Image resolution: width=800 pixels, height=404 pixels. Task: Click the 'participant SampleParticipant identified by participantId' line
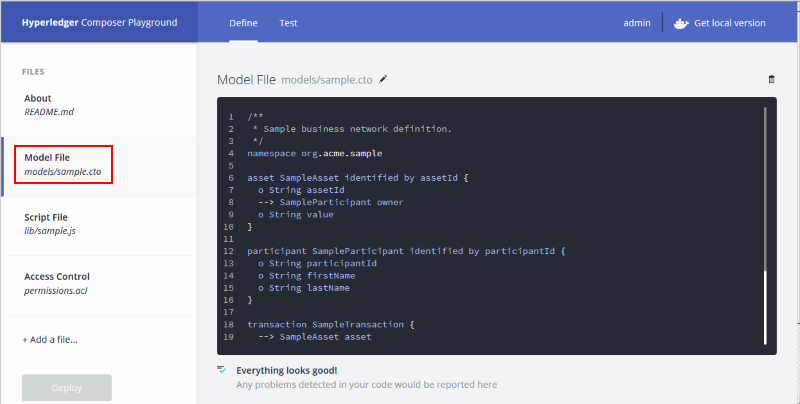[406, 251]
